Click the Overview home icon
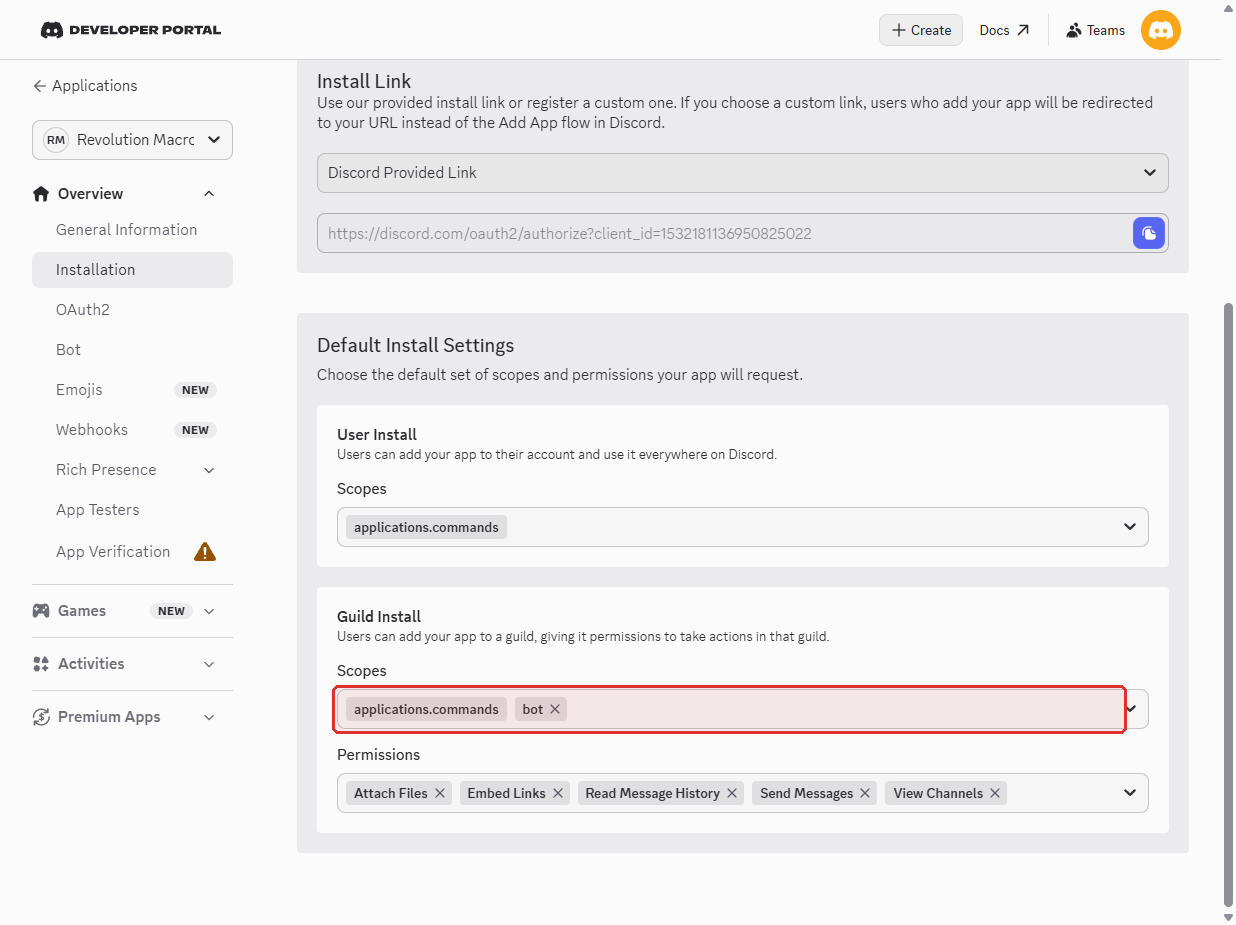Screen dimensions: 1236x925 point(41,193)
